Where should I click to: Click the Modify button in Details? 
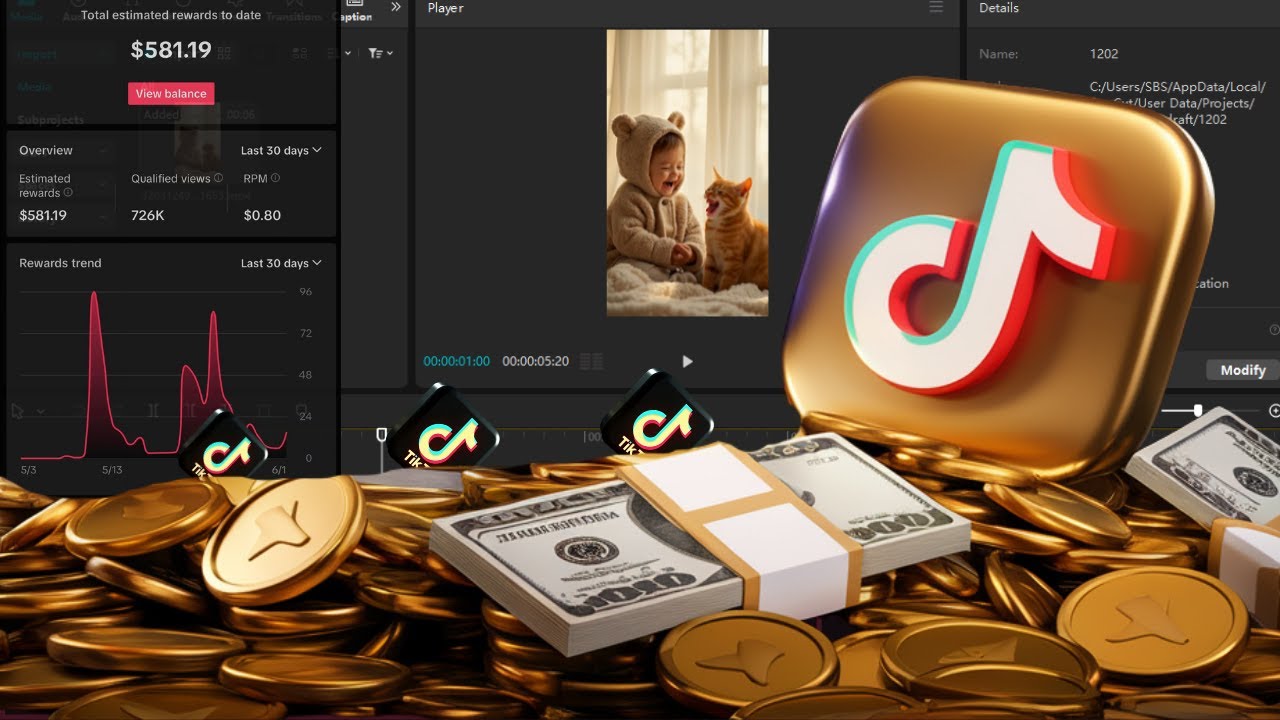tap(1243, 370)
